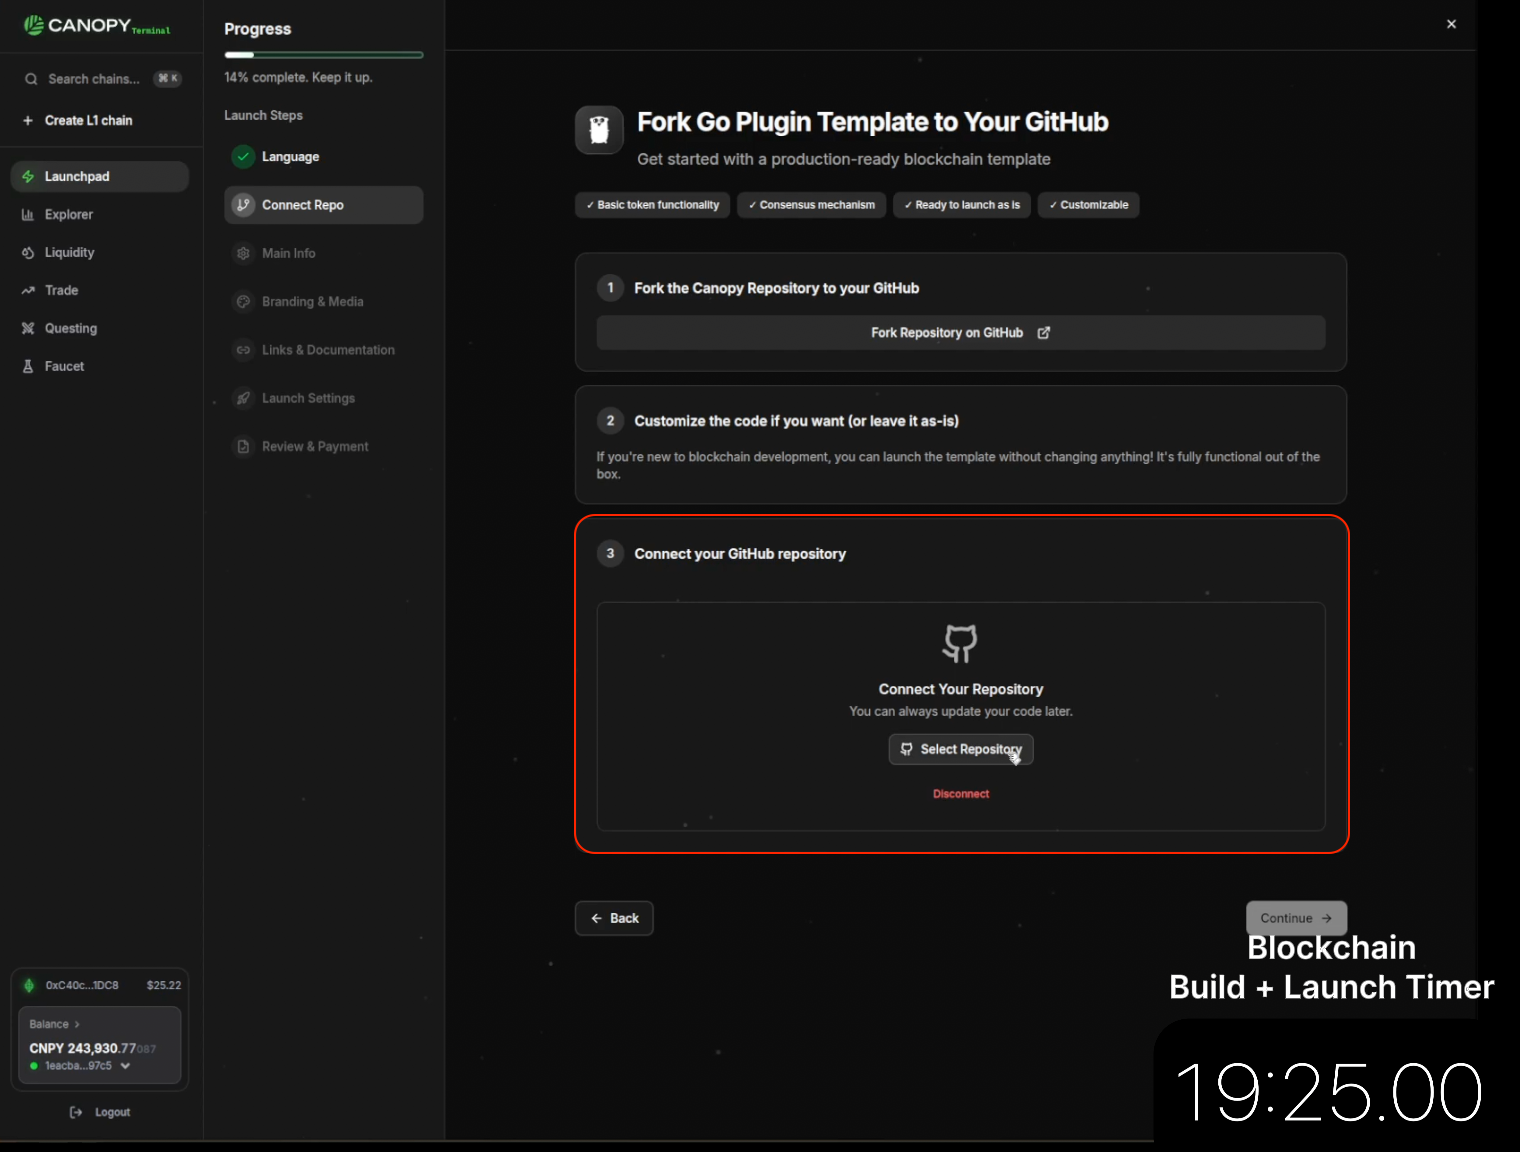Click Fork Repository on GitHub button
Screen dimensions: 1520x1152
(961, 333)
